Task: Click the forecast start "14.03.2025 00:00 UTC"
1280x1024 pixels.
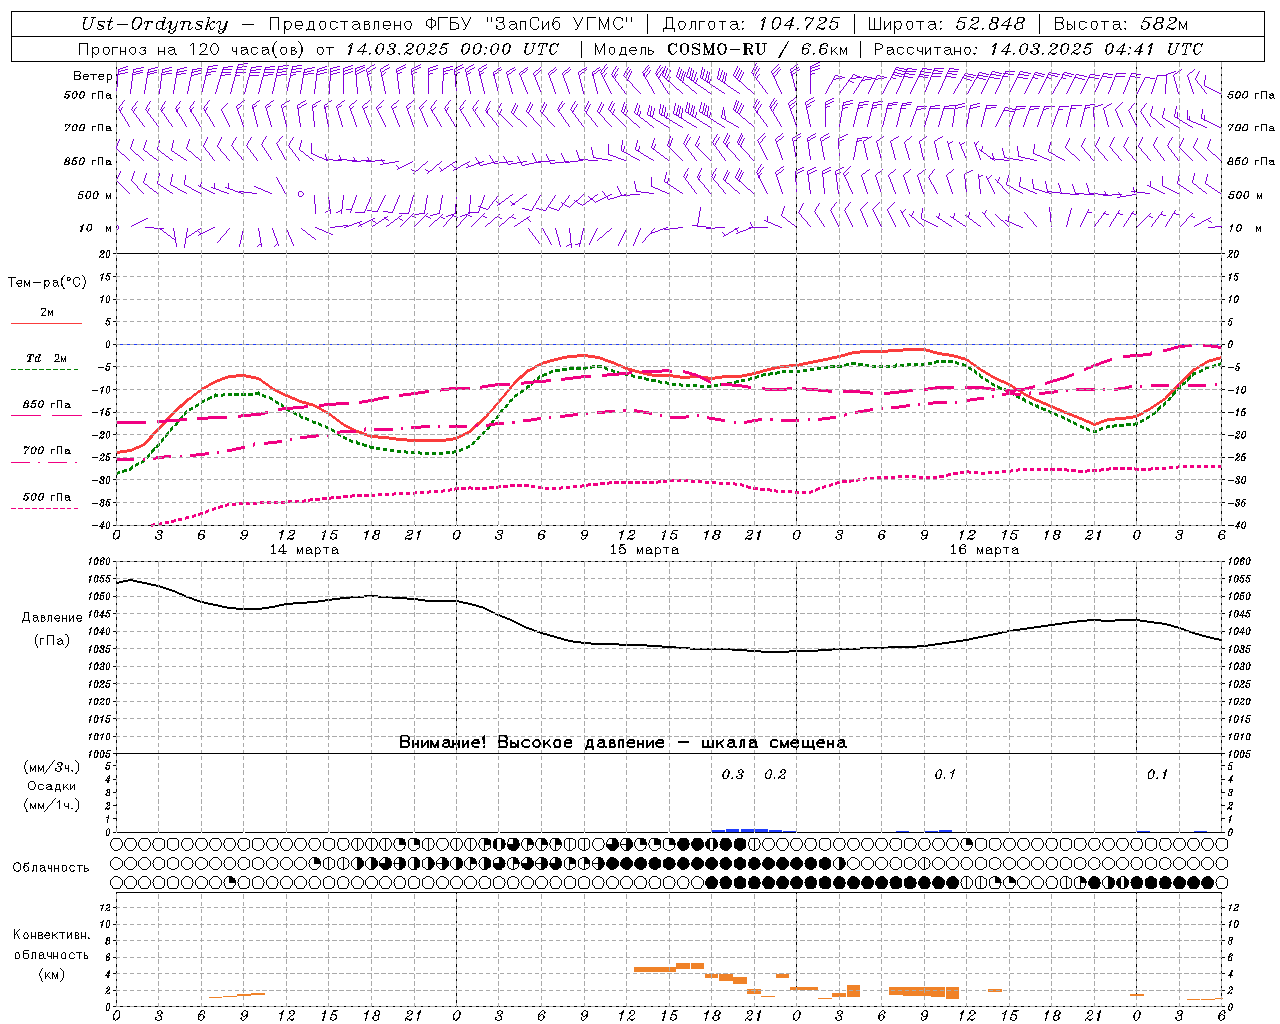Action: coord(452,49)
